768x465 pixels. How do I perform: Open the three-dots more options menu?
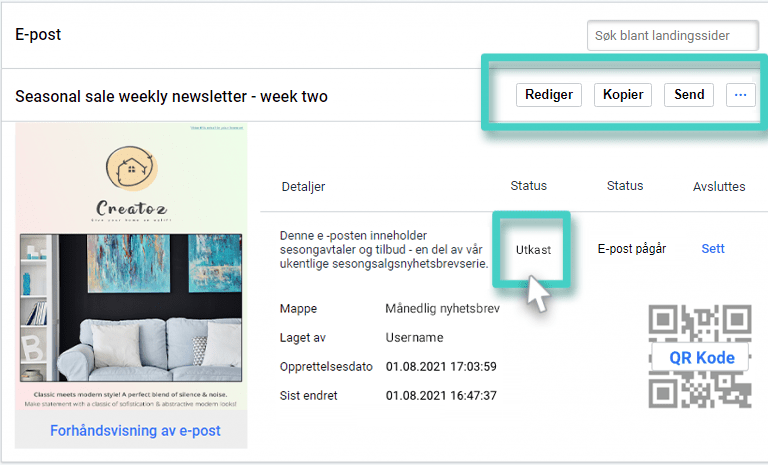(x=741, y=95)
